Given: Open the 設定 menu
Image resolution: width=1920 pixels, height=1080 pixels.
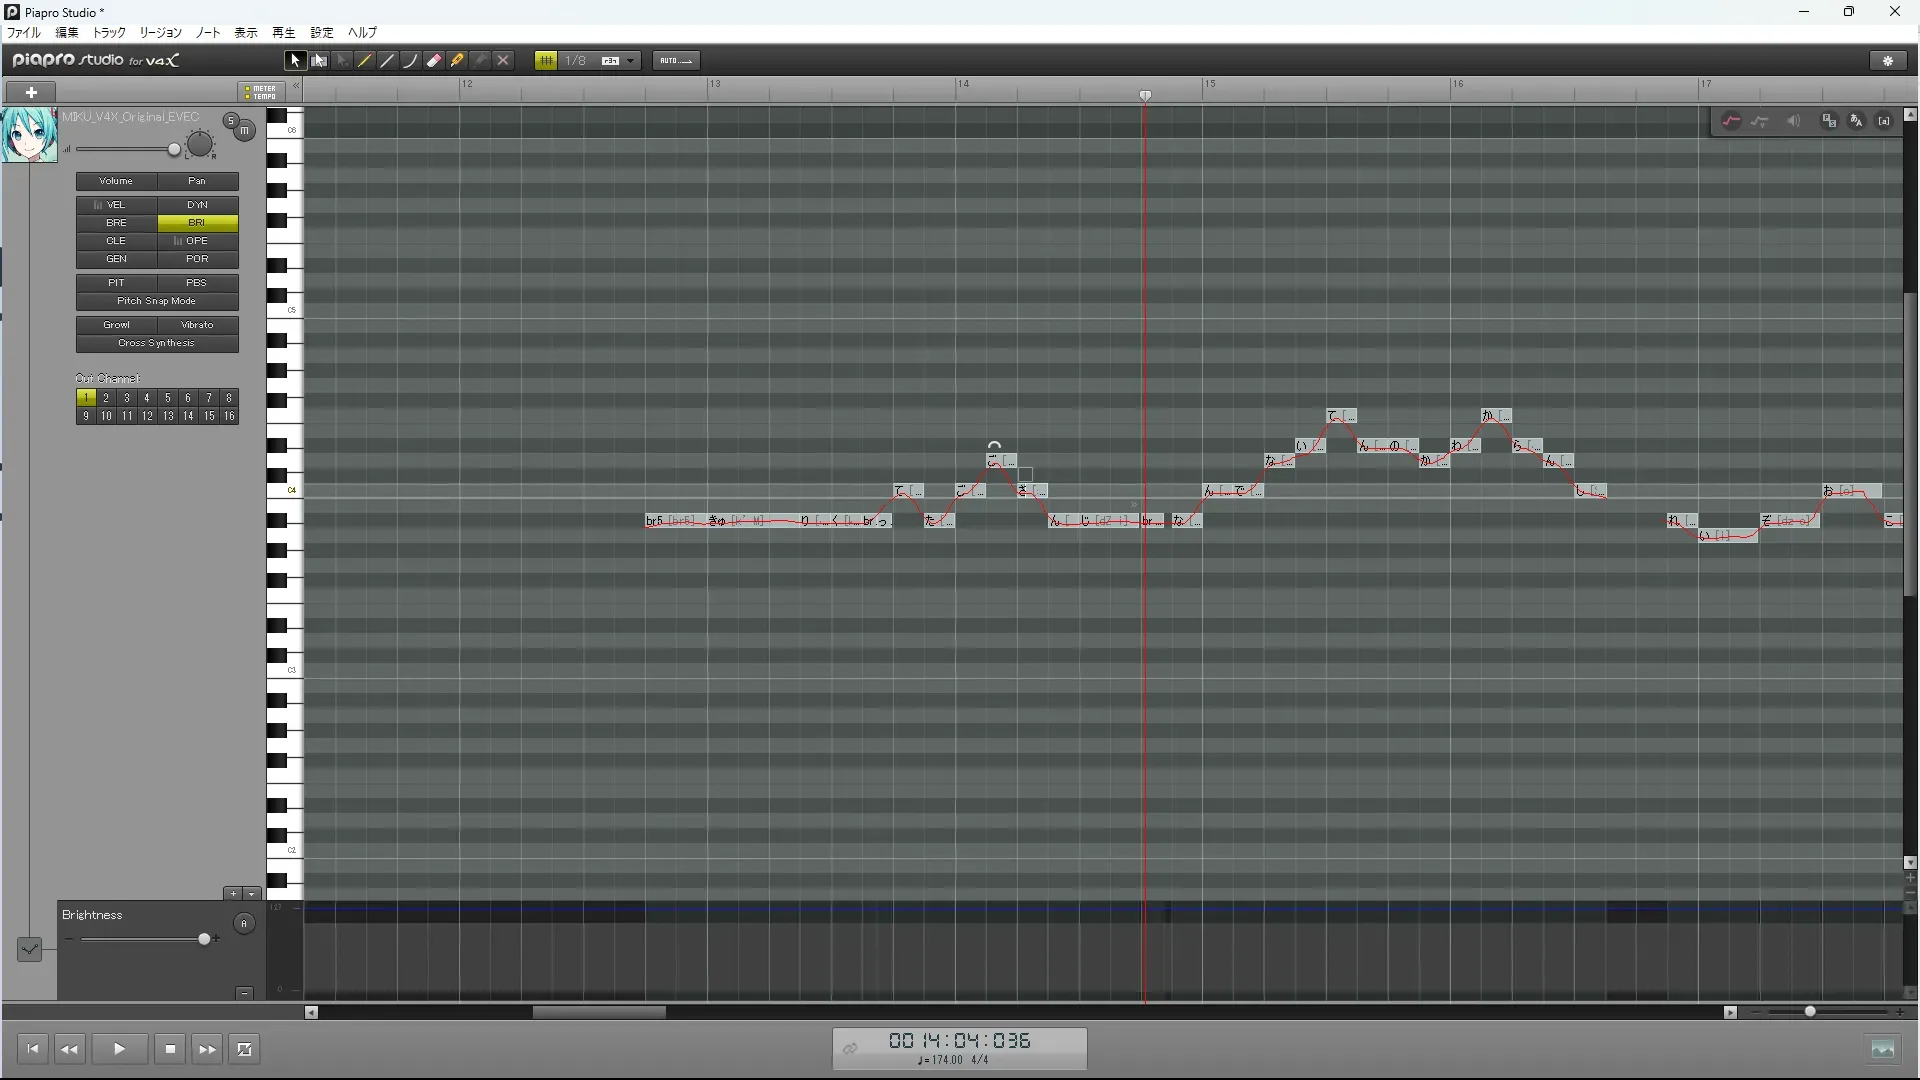Looking at the screenshot, I should click(321, 33).
